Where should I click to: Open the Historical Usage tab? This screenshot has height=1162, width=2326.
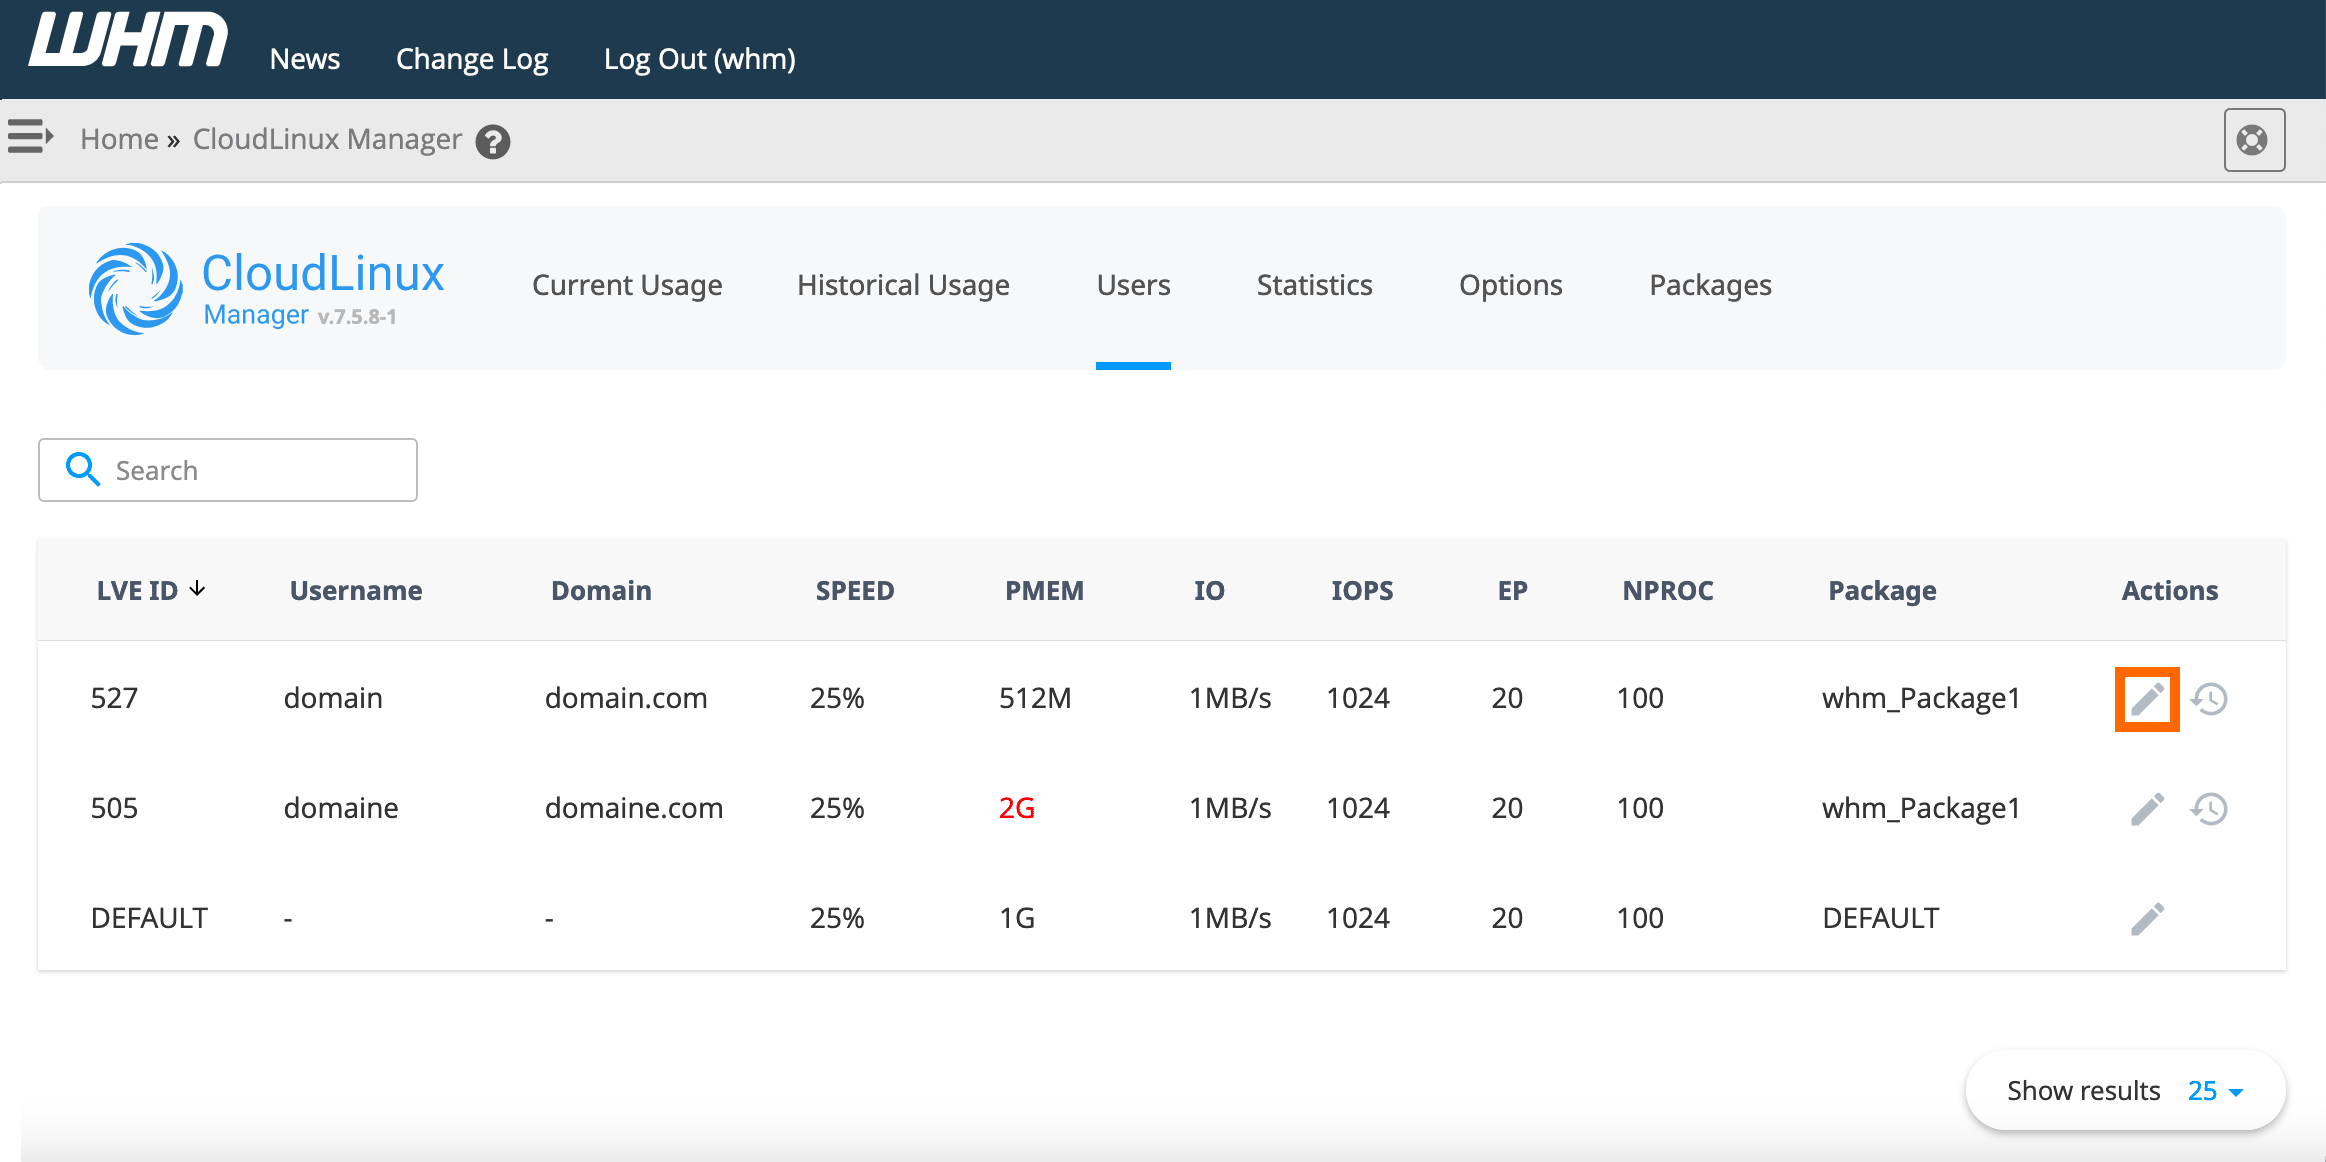pyautogui.click(x=903, y=285)
